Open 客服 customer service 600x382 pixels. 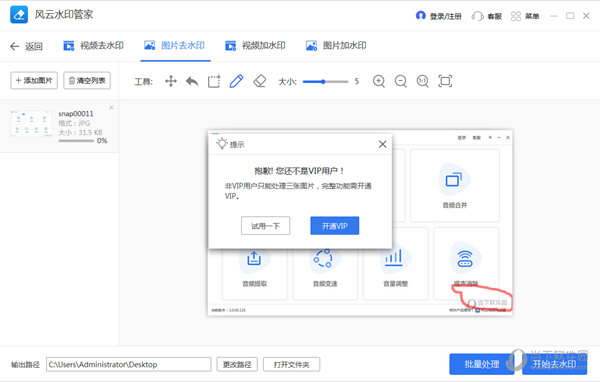tap(487, 16)
